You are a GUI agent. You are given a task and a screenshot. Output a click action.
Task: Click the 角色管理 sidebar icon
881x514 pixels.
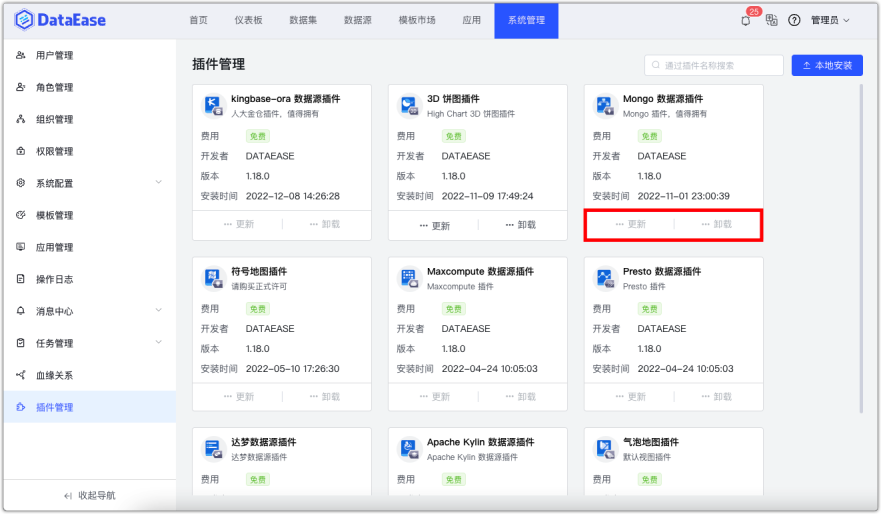[21, 87]
